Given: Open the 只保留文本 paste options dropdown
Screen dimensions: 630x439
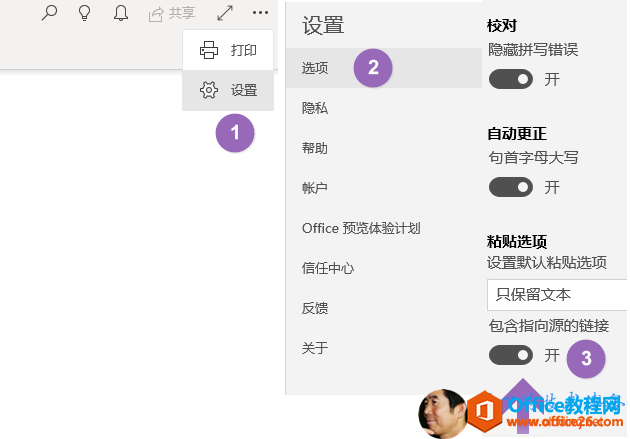Looking at the screenshot, I should coord(557,295).
